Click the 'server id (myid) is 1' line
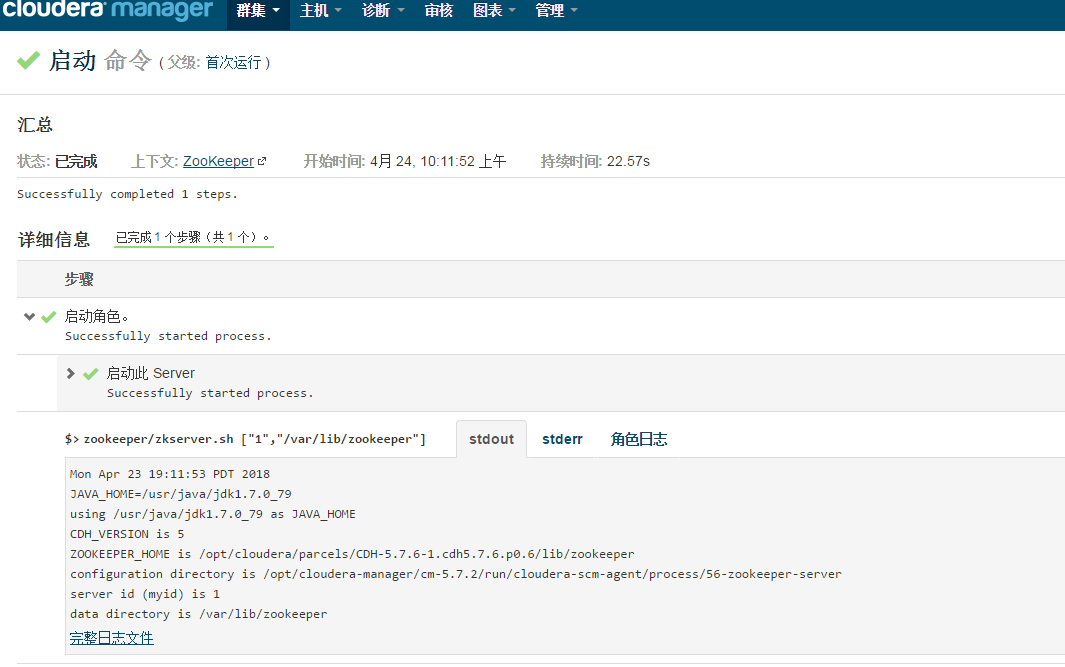Viewport: 1065px width, 667px height. tap(145, 594)
